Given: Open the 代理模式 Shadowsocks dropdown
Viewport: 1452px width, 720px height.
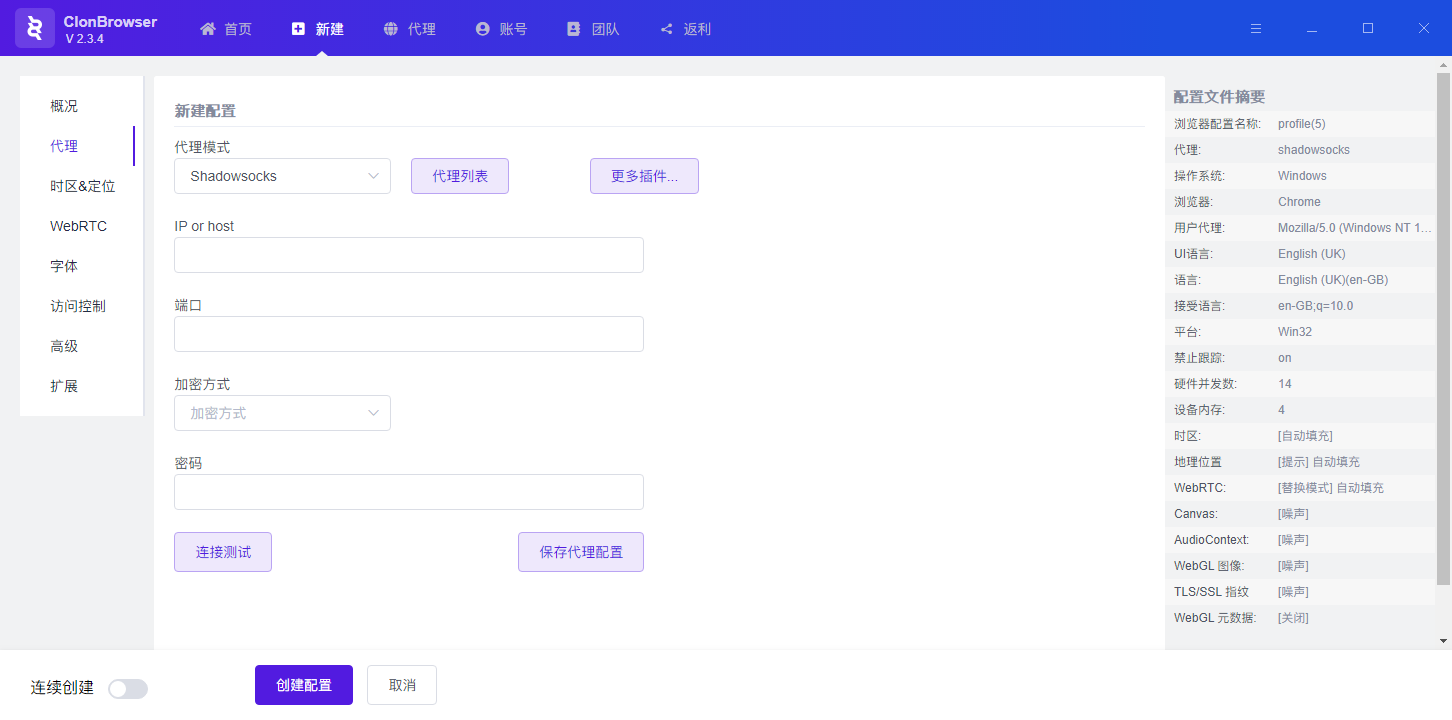Looking at the screenshot, I should pos(282,175).
